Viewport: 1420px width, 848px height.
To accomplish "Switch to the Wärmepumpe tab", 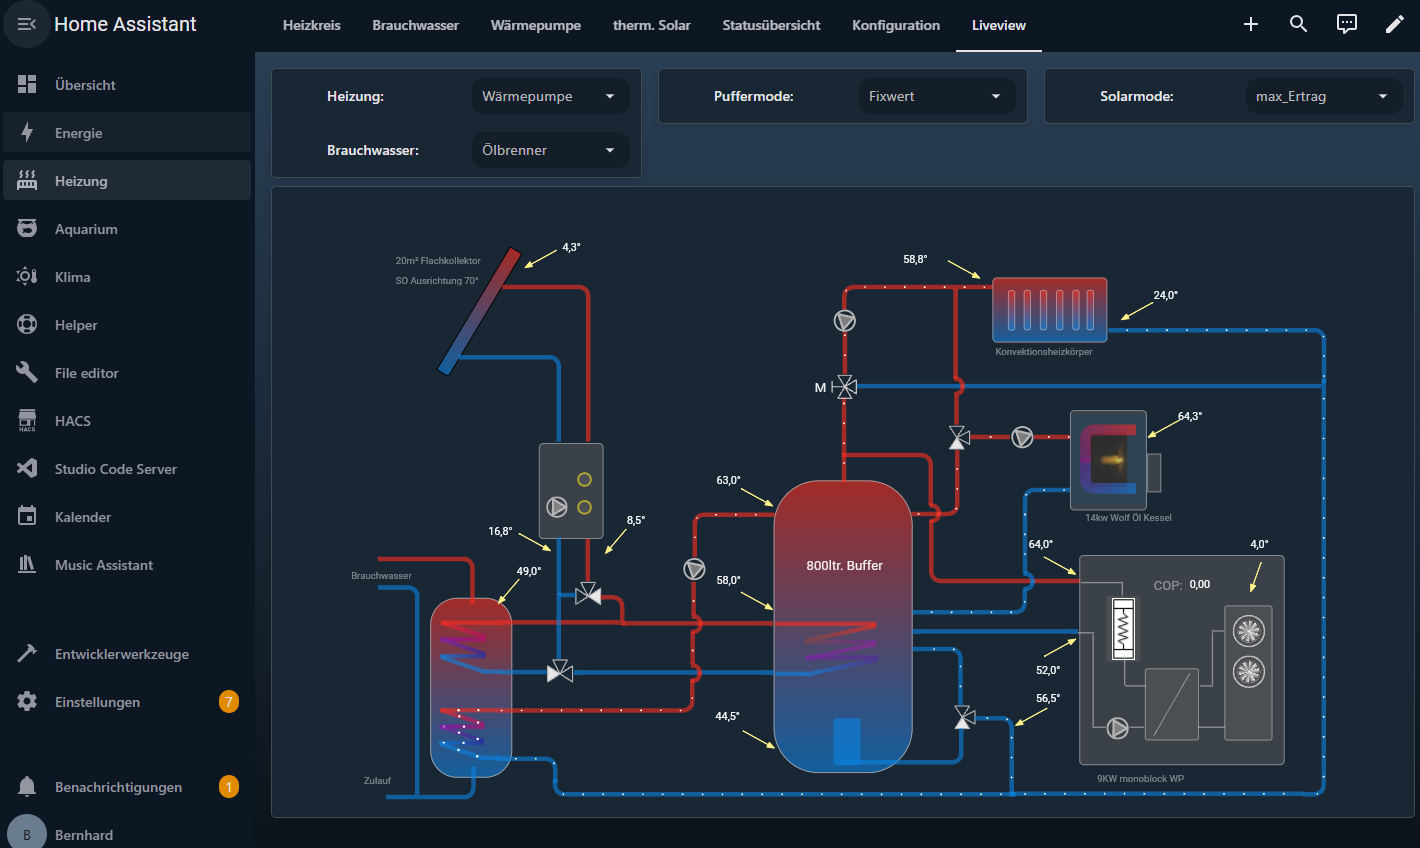I will tap(535, 25).
